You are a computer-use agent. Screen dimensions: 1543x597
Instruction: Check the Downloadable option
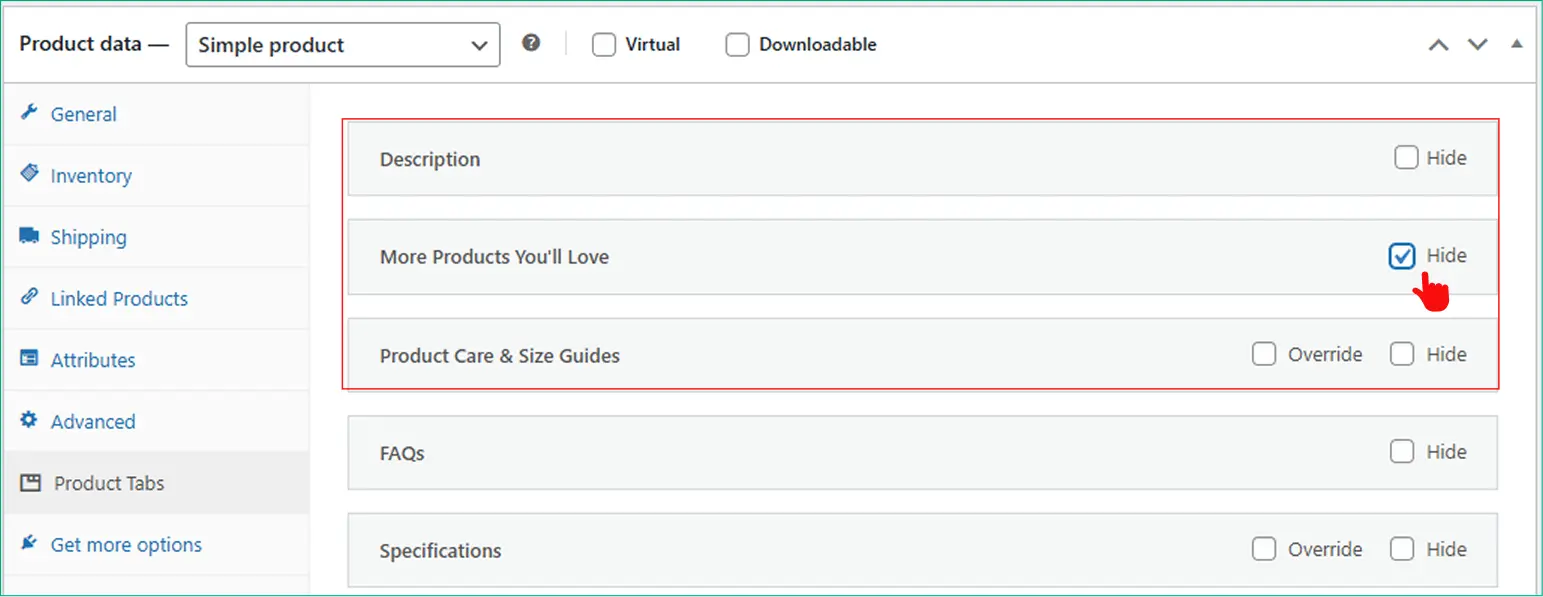(x=737, y=44)
